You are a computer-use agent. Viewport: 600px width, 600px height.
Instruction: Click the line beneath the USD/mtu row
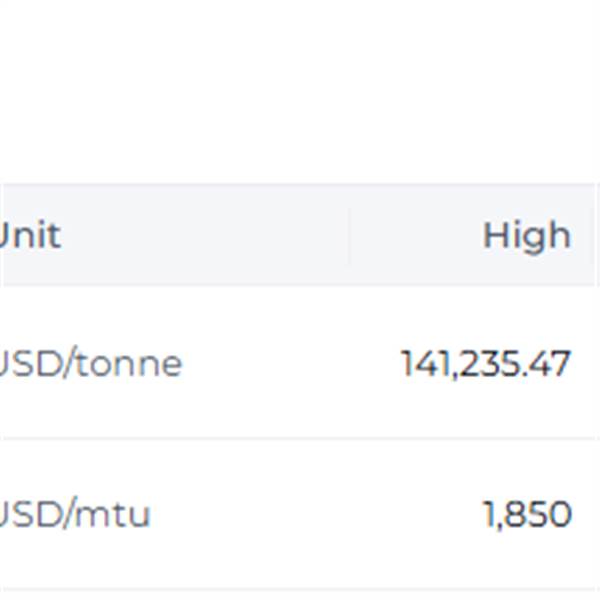click(300, 589)
